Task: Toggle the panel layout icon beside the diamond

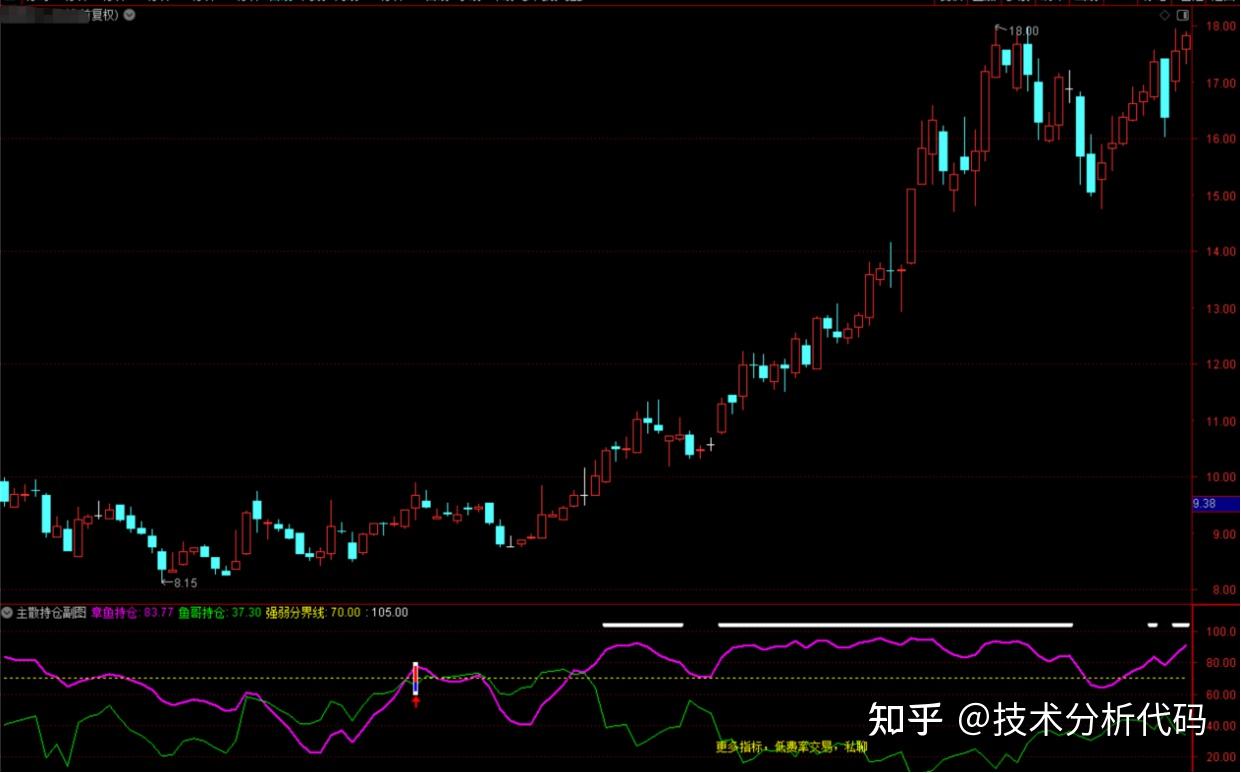Action: click(1184, 16)
